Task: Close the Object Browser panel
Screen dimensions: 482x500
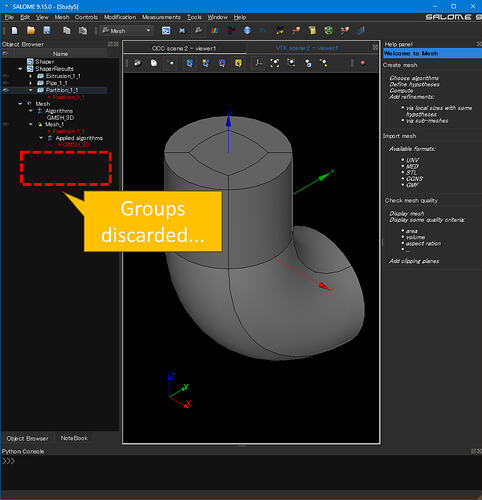Action: pos(116,44)
